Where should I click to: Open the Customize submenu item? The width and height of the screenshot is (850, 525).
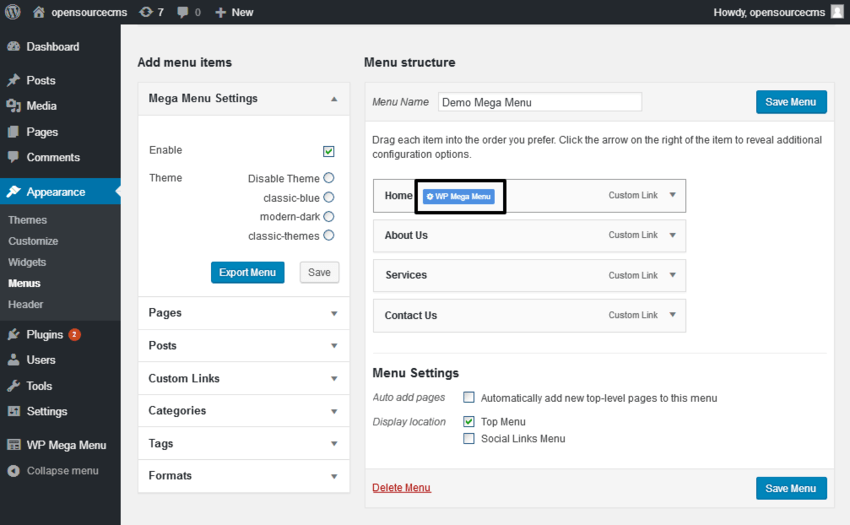point(33,241)
